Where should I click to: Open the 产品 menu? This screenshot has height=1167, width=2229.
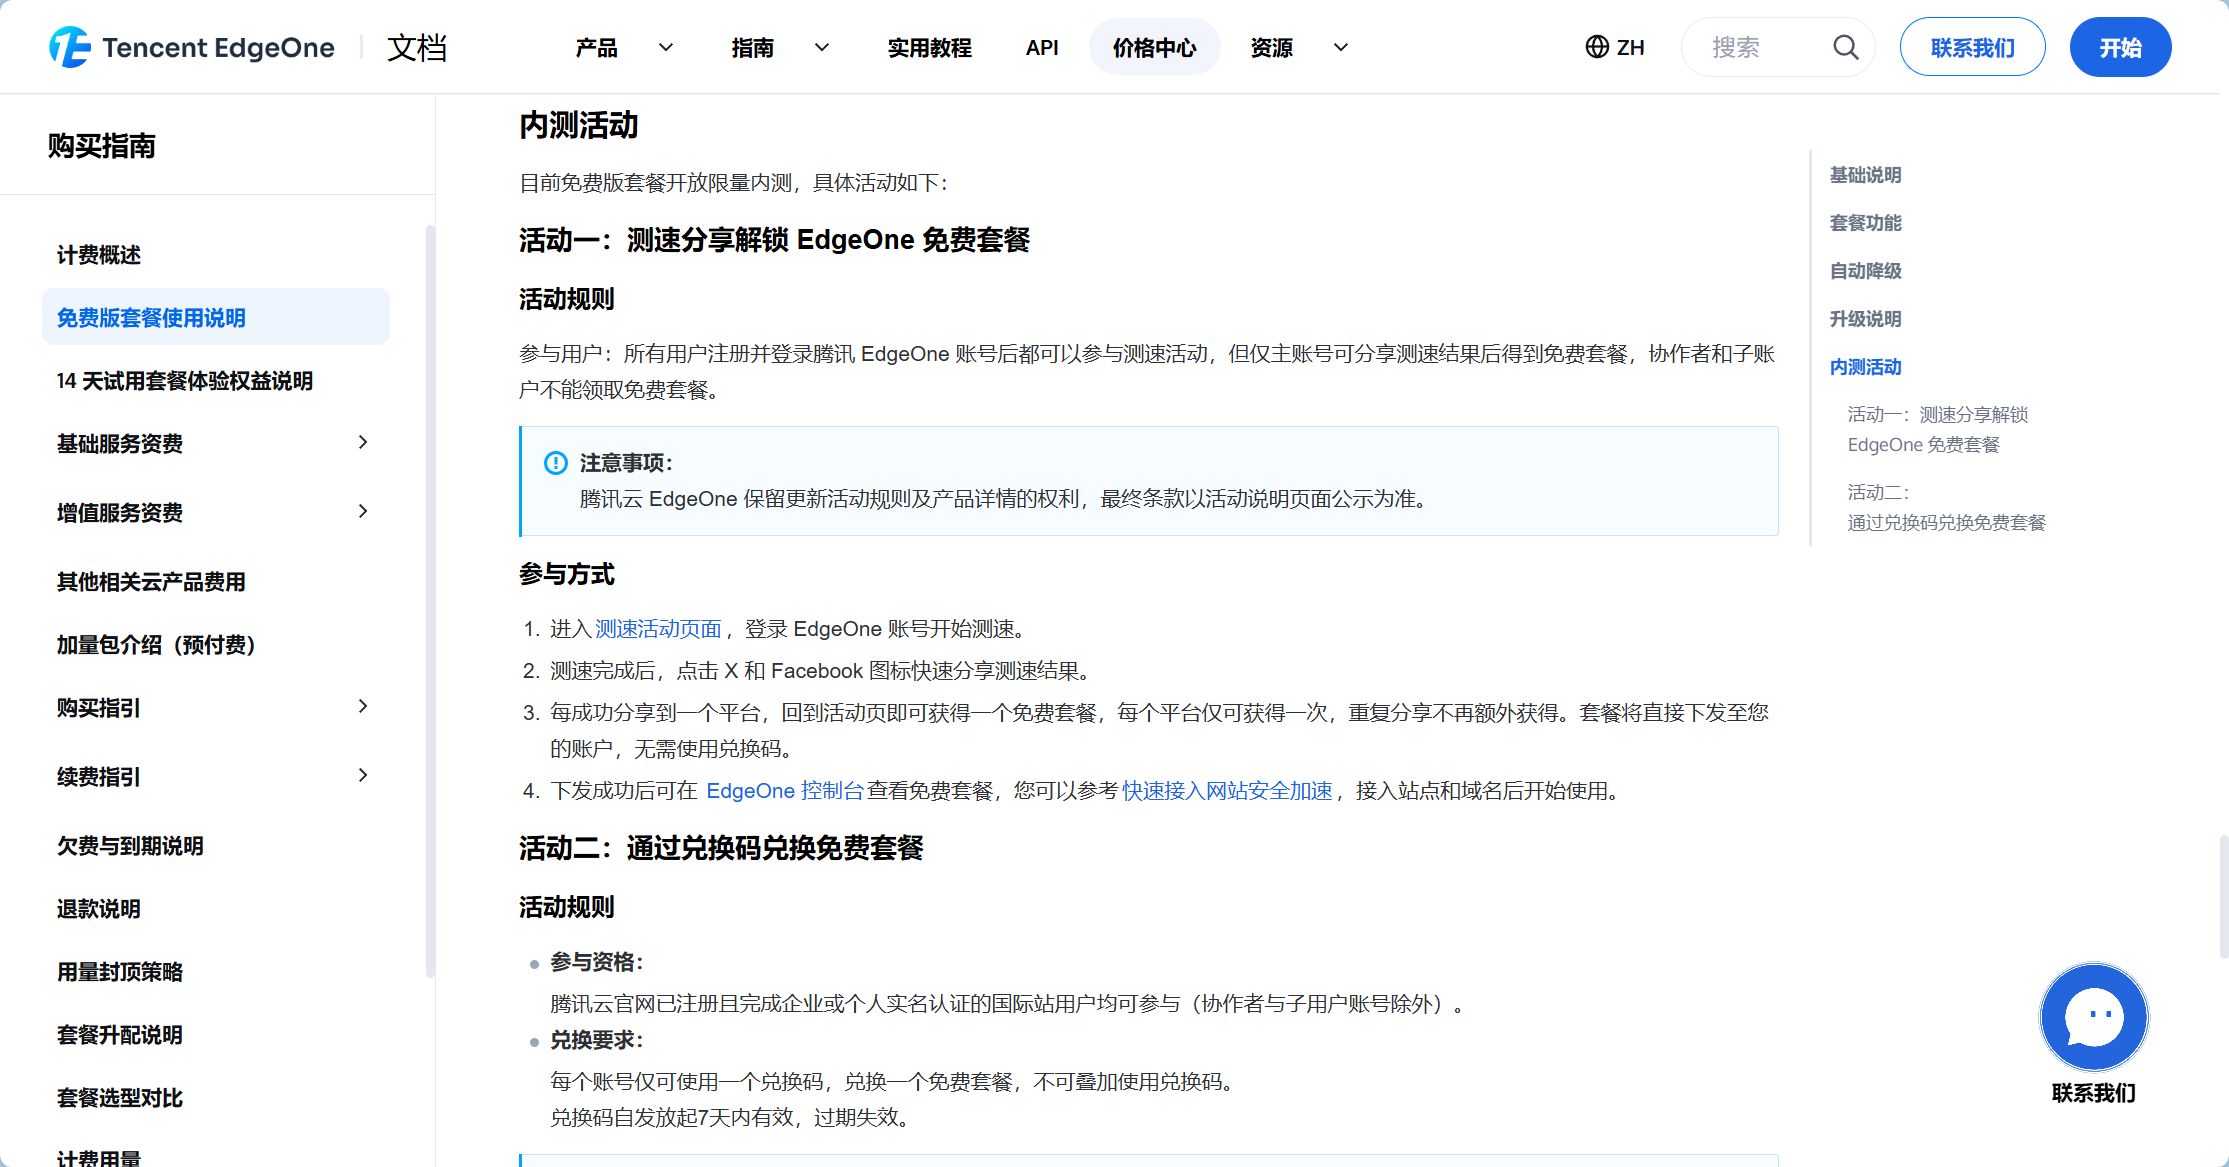pos(597,47)
